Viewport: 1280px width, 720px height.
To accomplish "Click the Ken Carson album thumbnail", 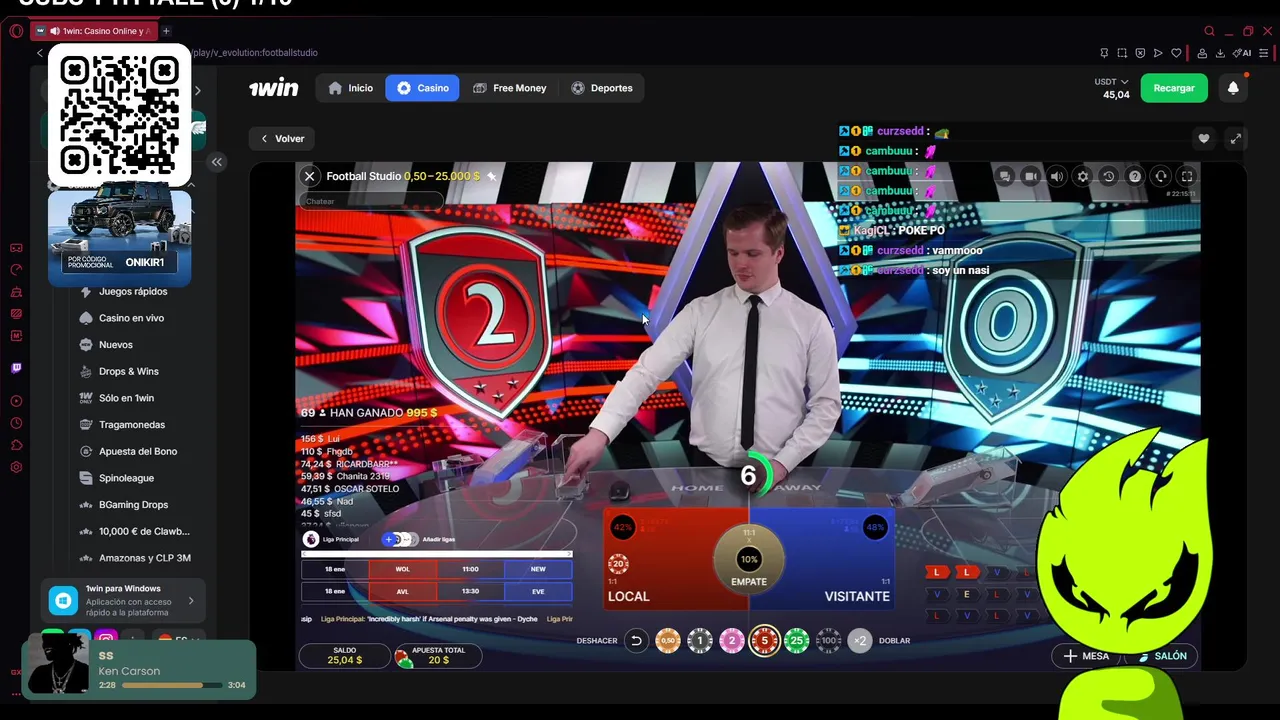I will pos(58,665).
